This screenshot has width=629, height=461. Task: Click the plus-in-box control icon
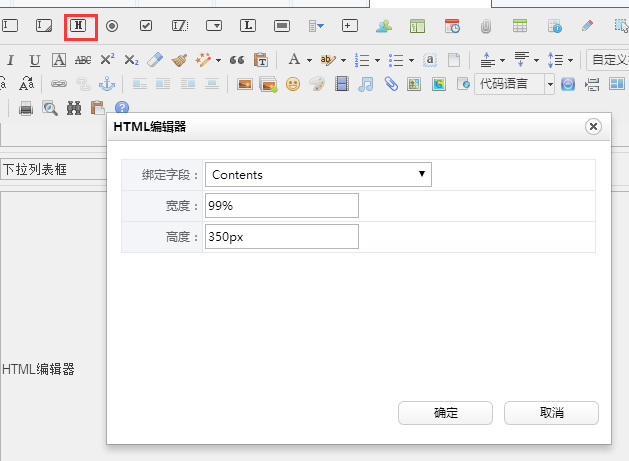pos(350,26)
